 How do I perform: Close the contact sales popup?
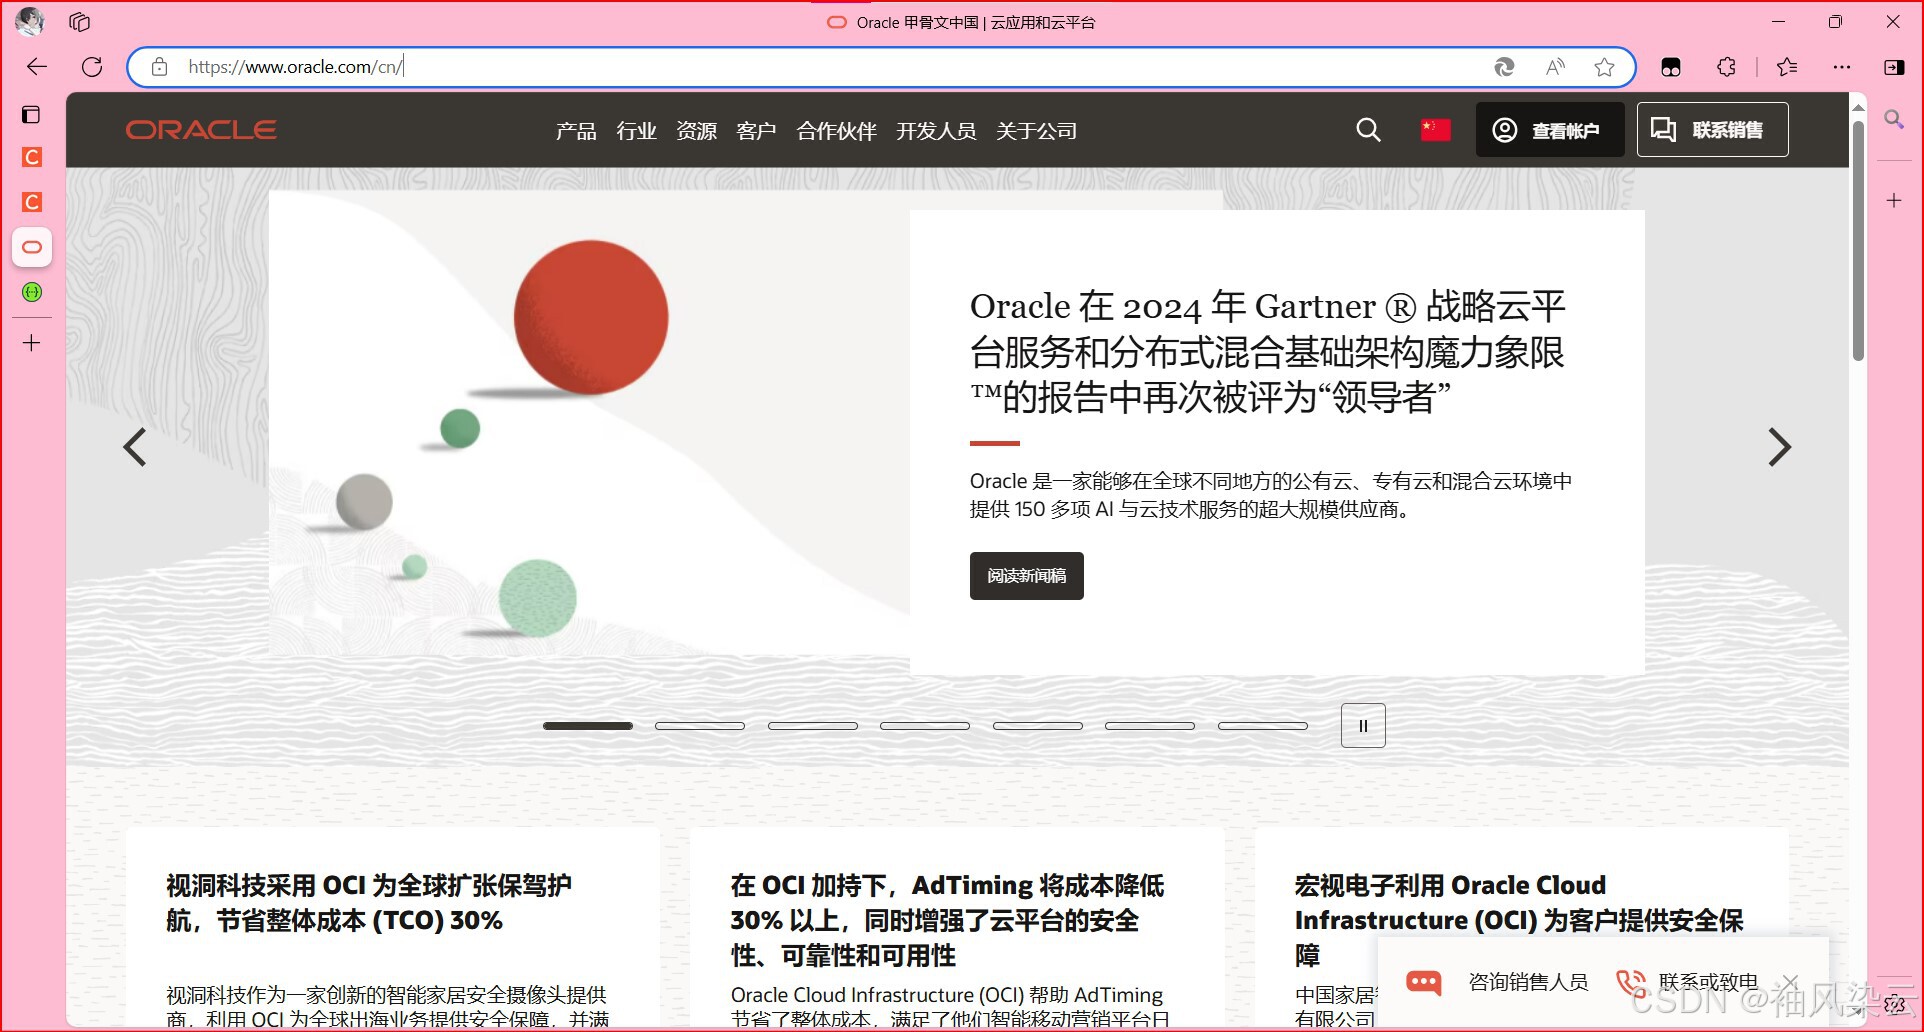1790,982
